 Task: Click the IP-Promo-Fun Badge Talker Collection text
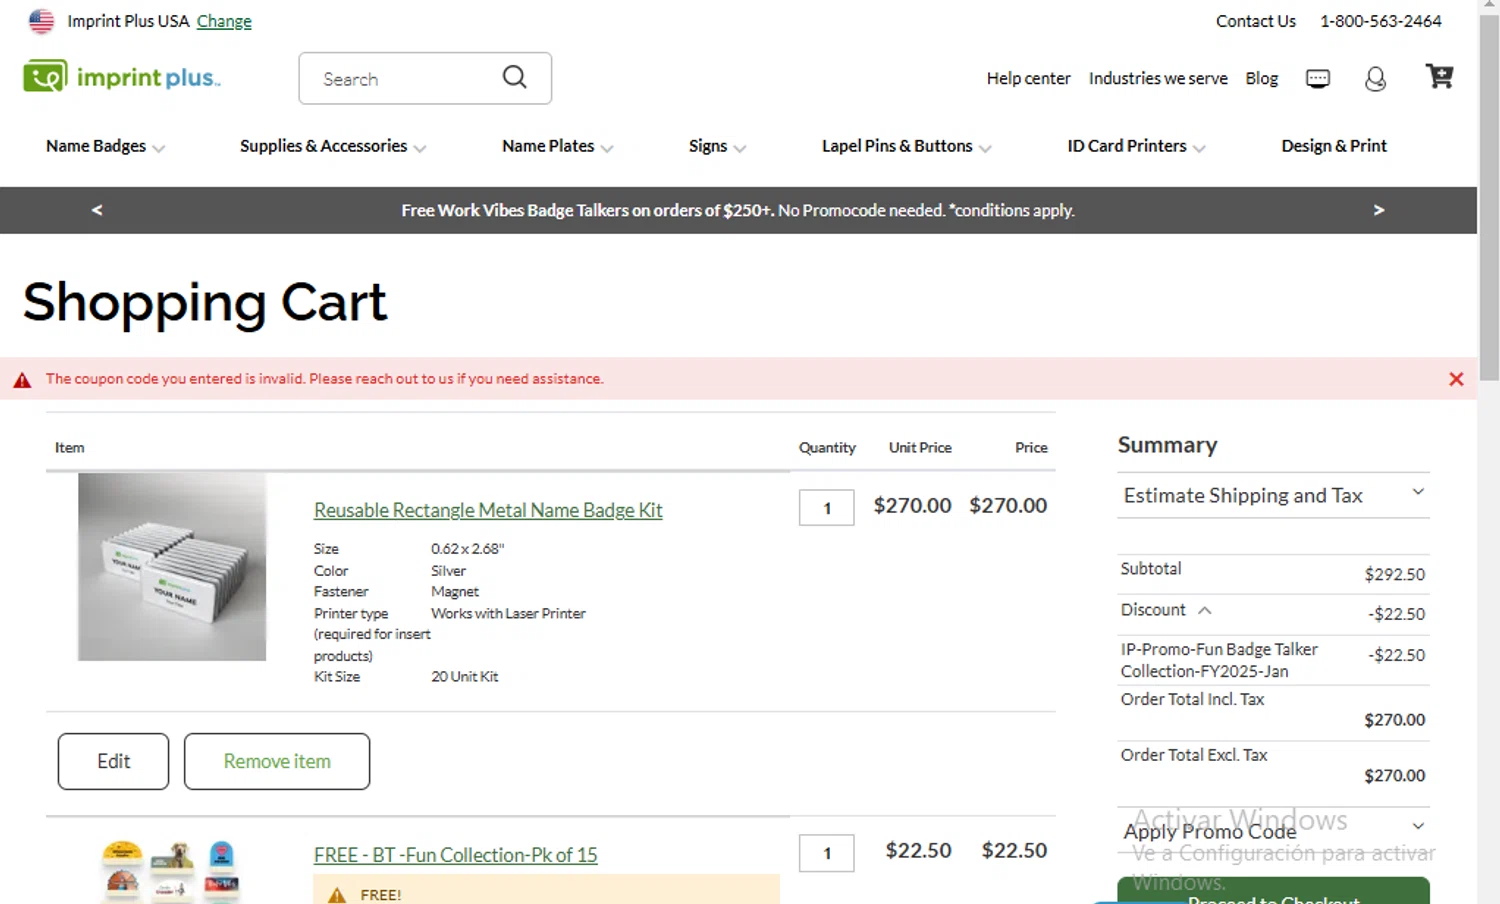point(1219,660)
